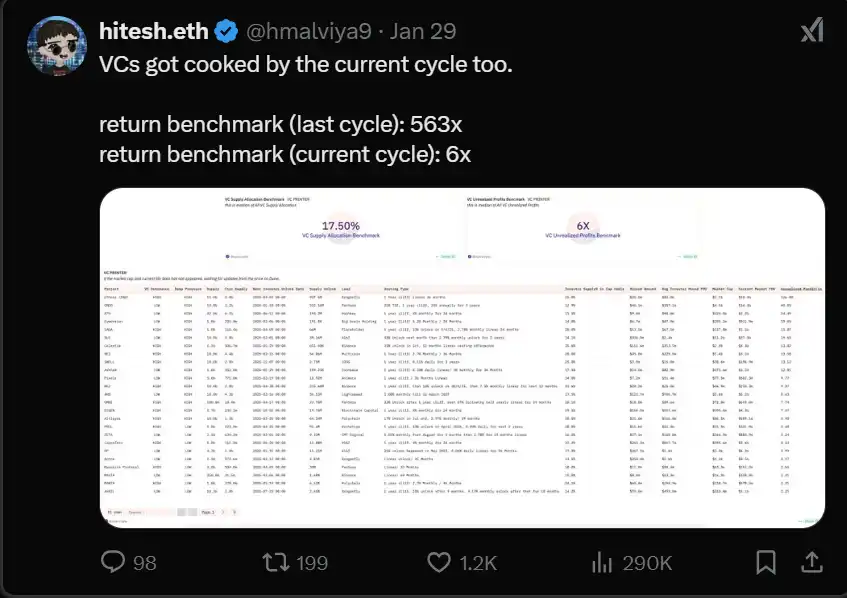Click the hitesh.eth display name
Image resolution: width=847 pixels, height=598 pixels.
tap(154, 31)
